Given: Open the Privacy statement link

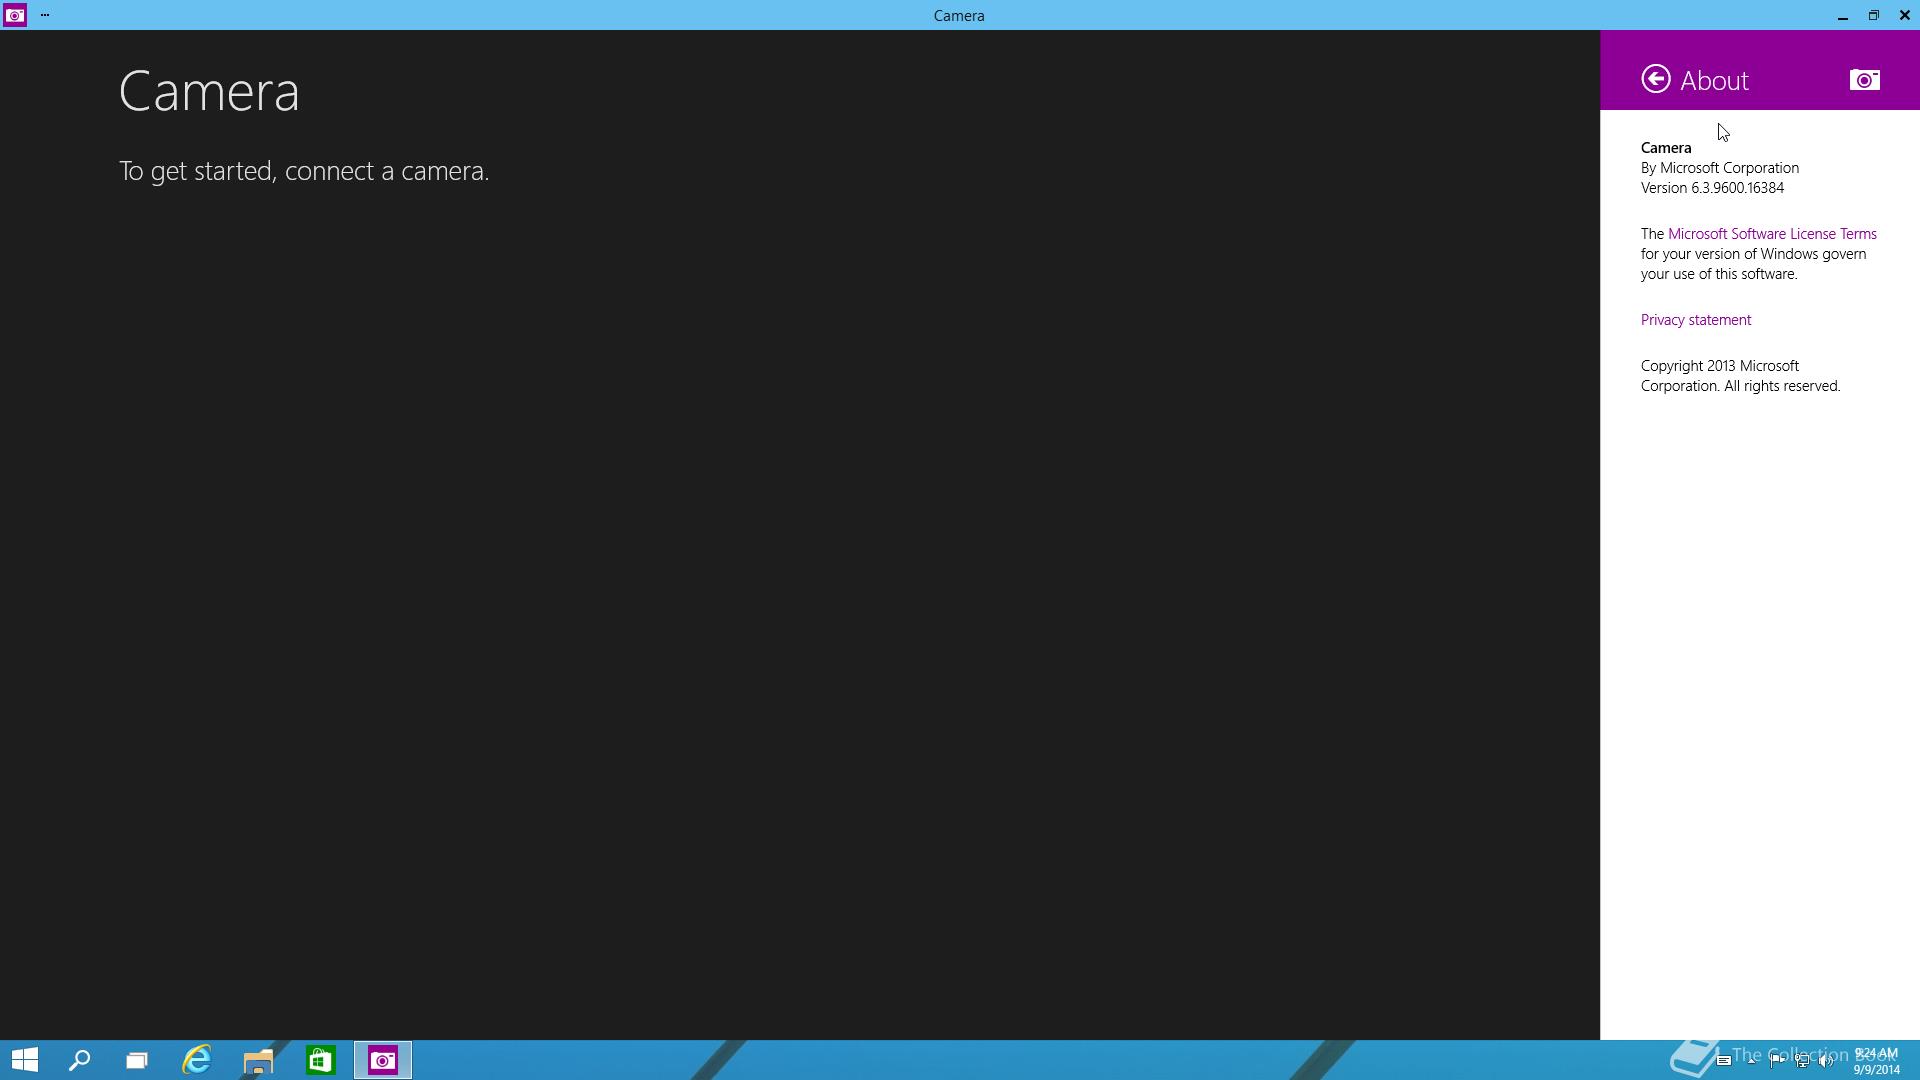Looking at the screenshot, I should 1696,320.
